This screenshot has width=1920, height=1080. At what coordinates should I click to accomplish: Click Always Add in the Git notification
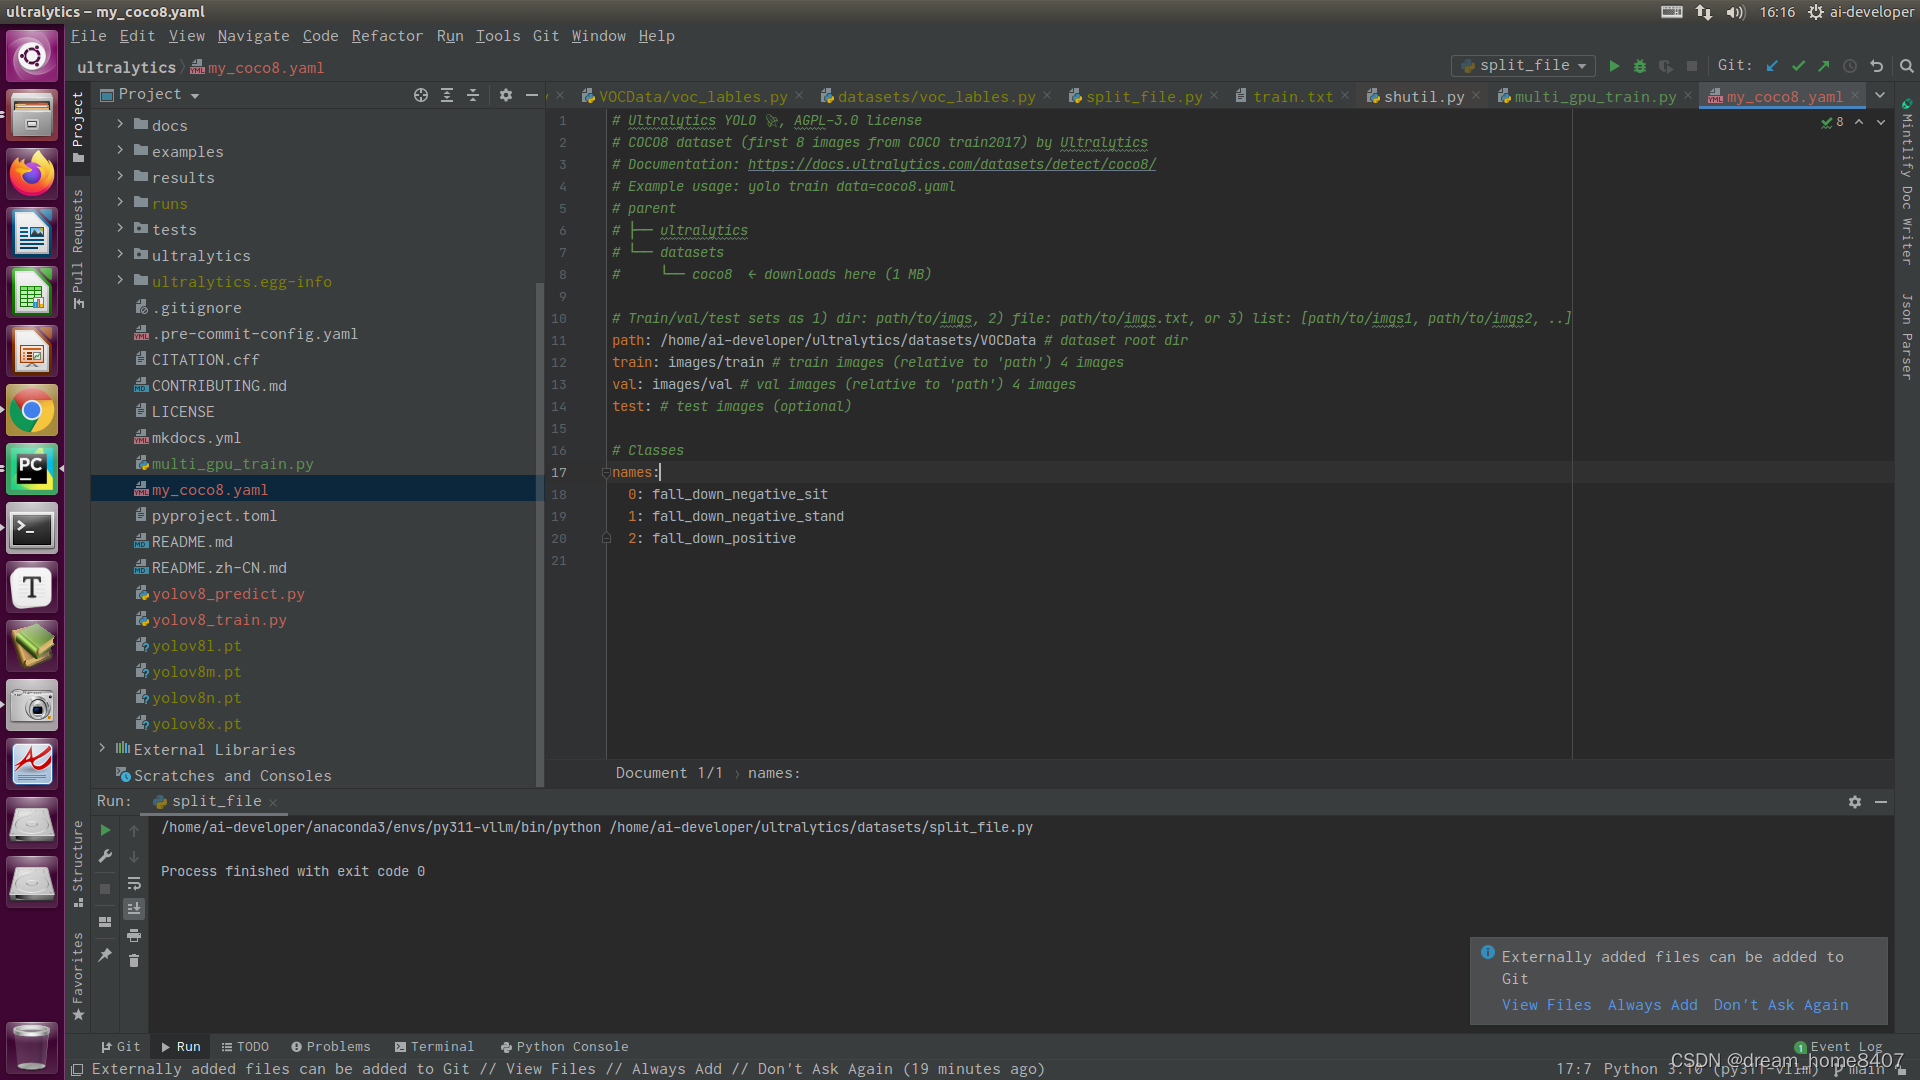(x=1652, y=1005)
